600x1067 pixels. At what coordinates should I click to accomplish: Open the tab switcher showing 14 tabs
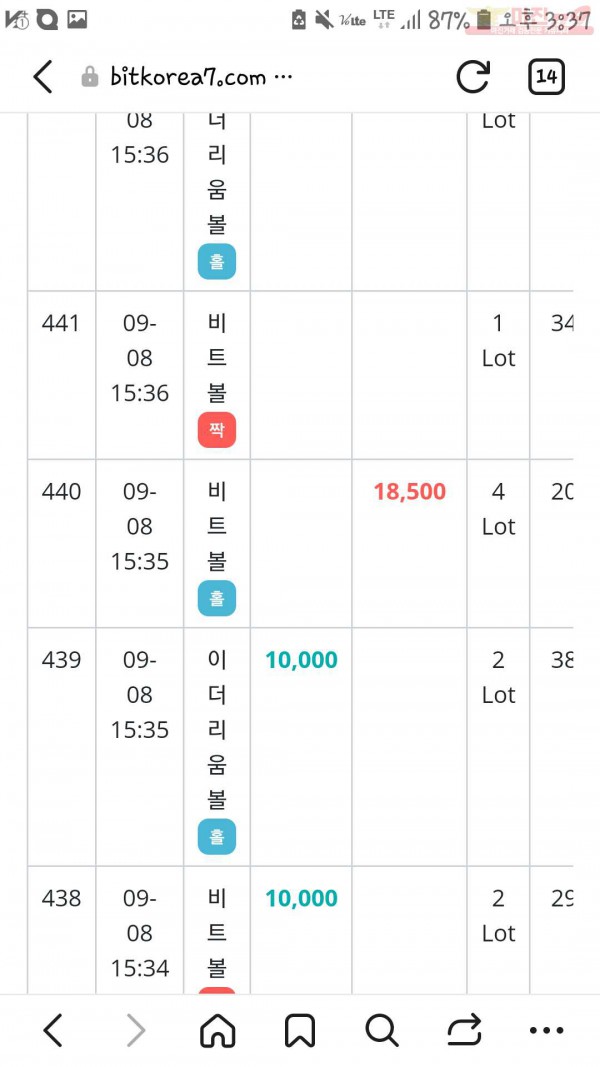pyautogui.click(x=546, y=76)
